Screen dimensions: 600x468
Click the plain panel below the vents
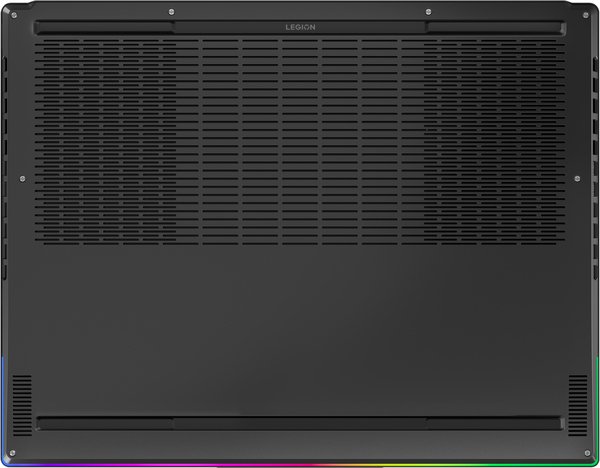pos(300,320)
